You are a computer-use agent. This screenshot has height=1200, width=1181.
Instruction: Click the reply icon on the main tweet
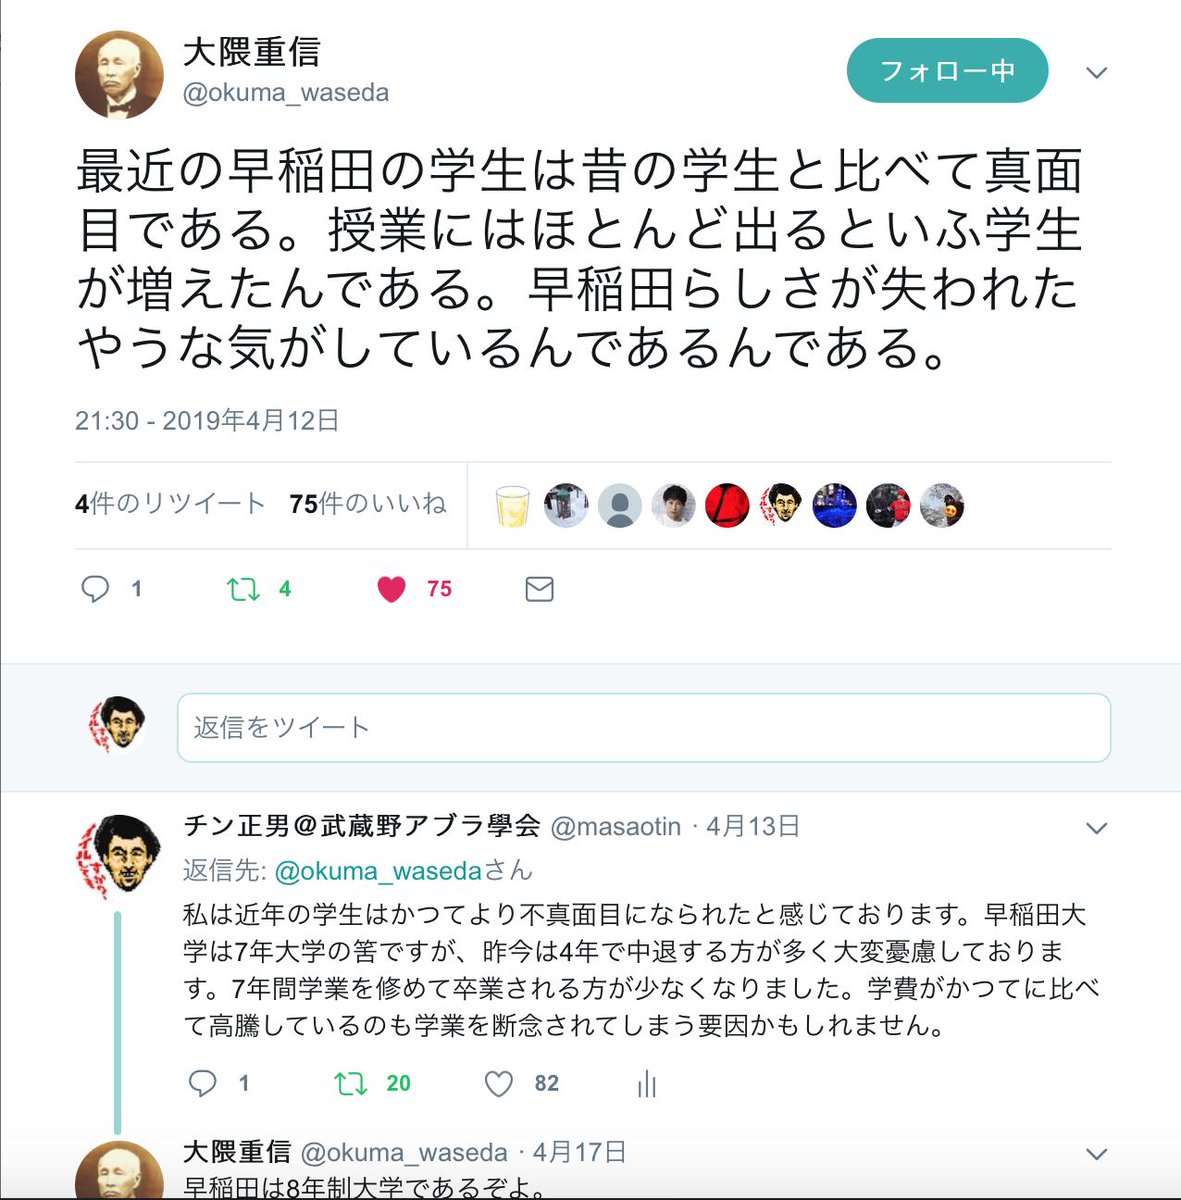(x=95, y=589)
